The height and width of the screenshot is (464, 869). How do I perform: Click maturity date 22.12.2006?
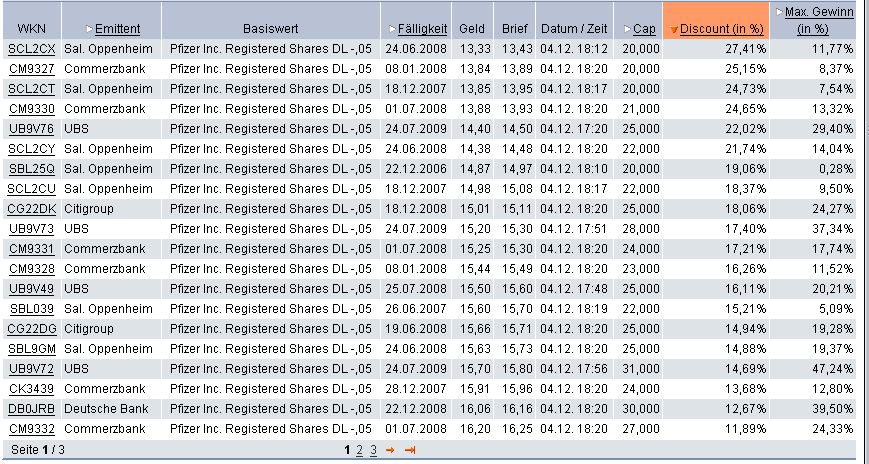pyautogui.click(x=416, y=169)
